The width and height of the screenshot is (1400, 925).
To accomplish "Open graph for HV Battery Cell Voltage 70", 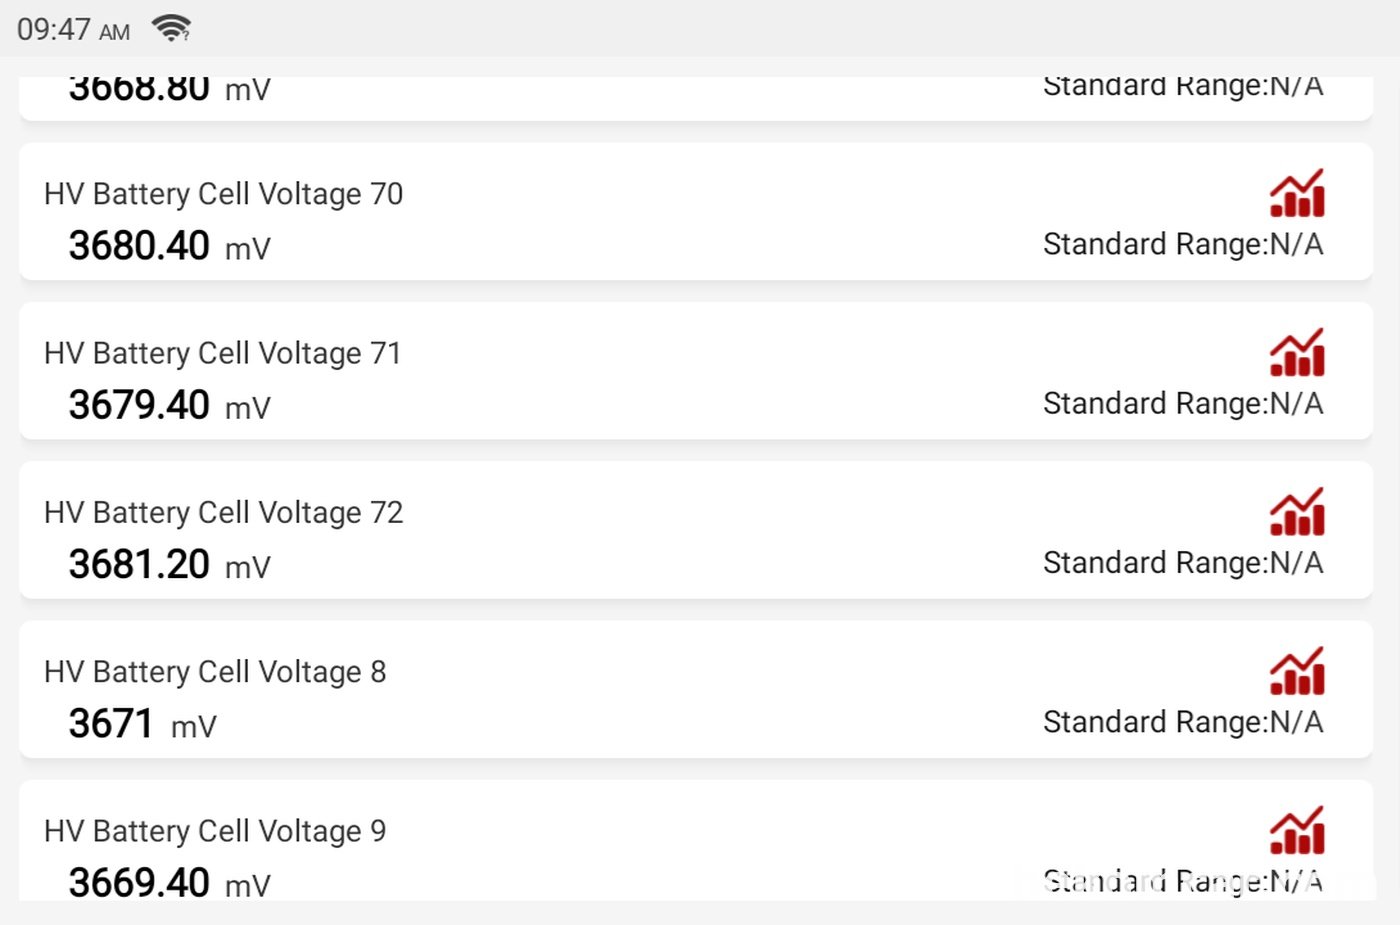I will (x=1297, y=193).
